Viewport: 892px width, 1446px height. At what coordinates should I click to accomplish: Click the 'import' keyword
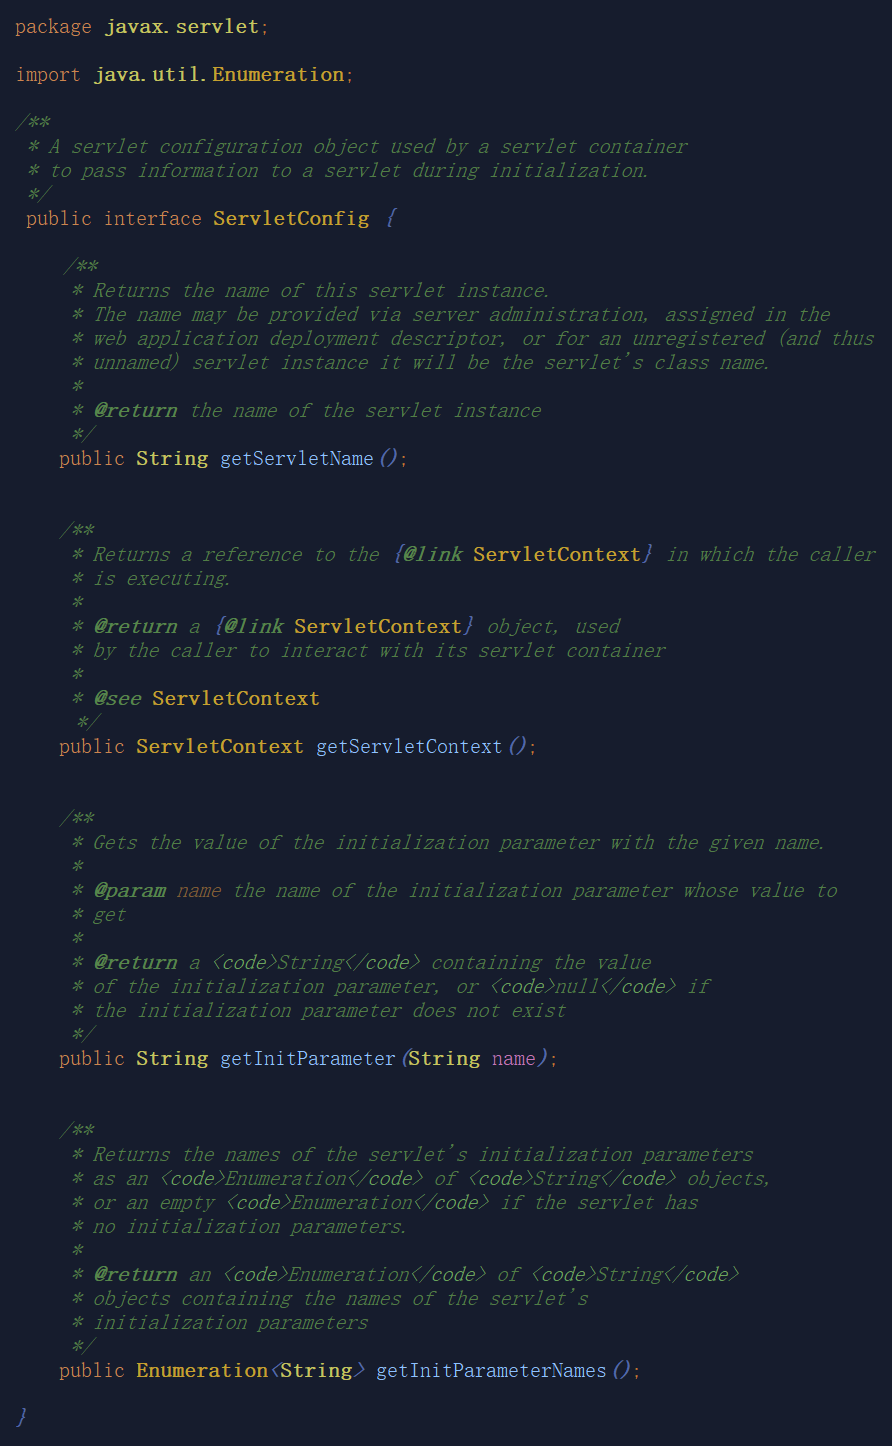click(48, 74)
